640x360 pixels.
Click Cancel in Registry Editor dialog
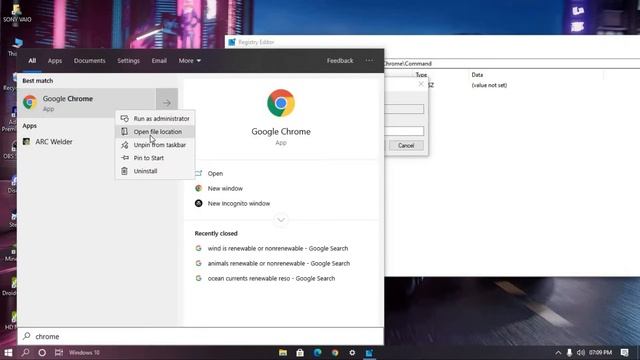click(x=406, y=146)
